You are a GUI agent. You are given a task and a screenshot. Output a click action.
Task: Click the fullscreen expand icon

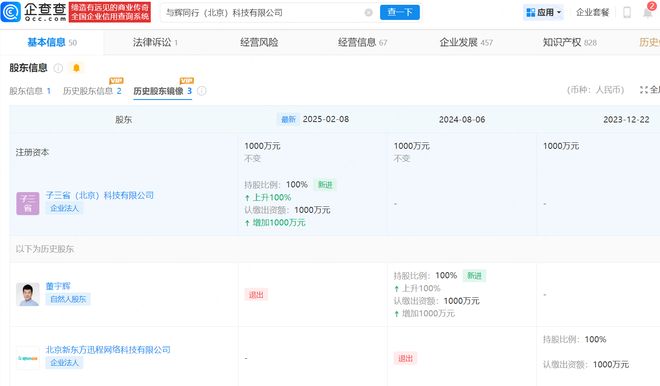tap(644, 90)
